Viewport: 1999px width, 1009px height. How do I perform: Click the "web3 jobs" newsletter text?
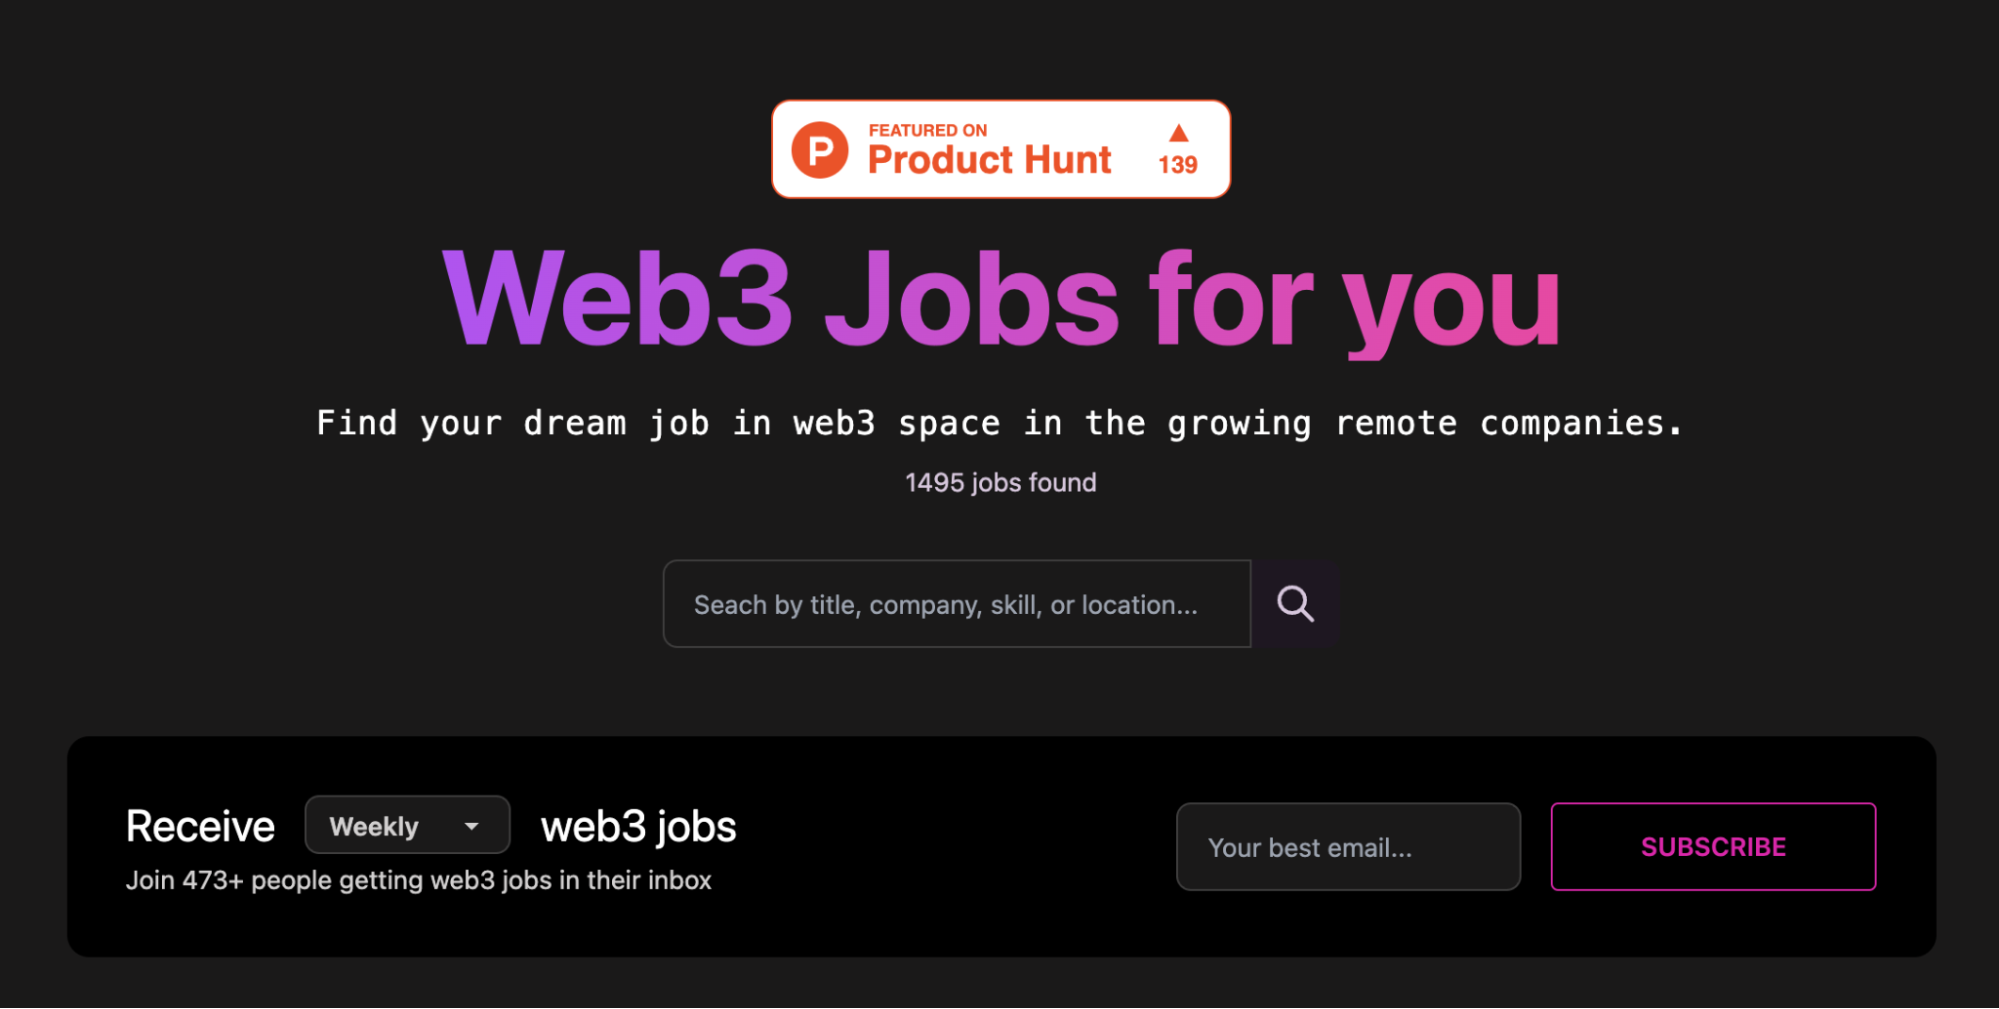(638, 827)
